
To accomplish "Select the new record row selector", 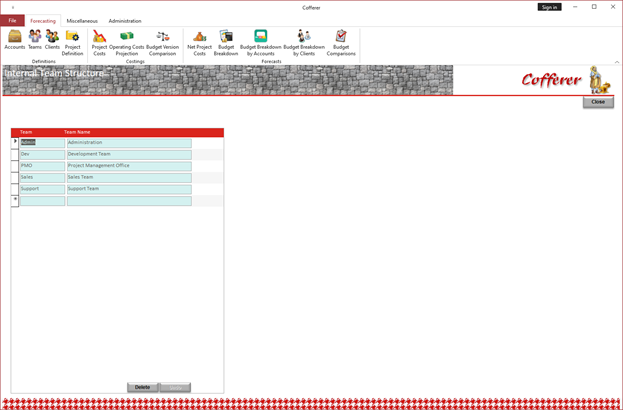I will tap(15, 201).
